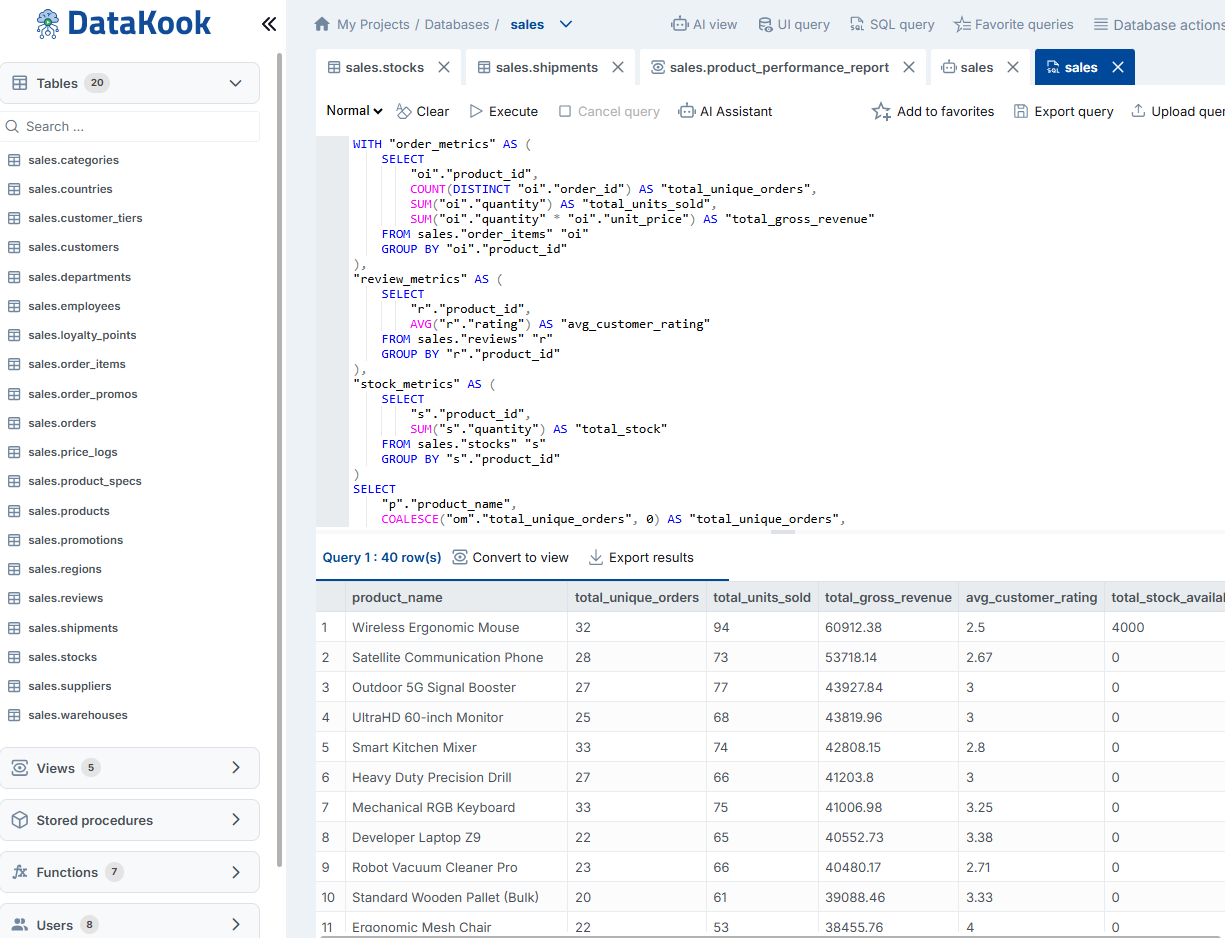
Task: Export the current query
Action: [1062, 111]
